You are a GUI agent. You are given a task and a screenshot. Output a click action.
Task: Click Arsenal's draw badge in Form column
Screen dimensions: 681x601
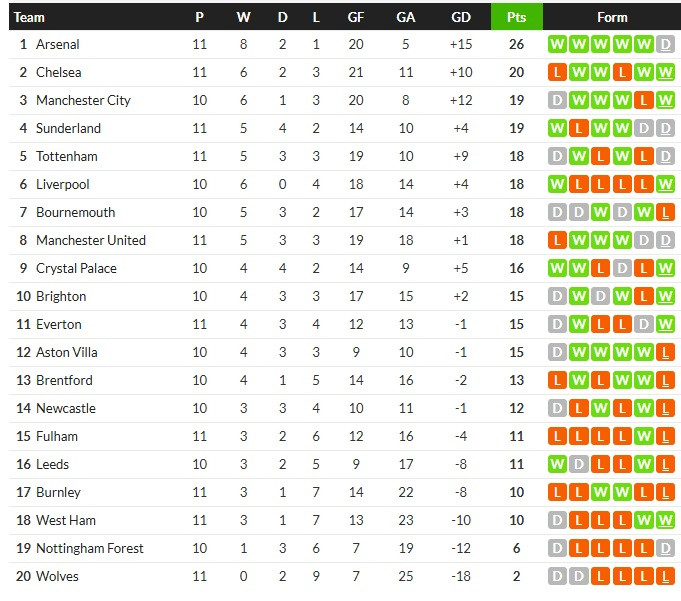666,44
